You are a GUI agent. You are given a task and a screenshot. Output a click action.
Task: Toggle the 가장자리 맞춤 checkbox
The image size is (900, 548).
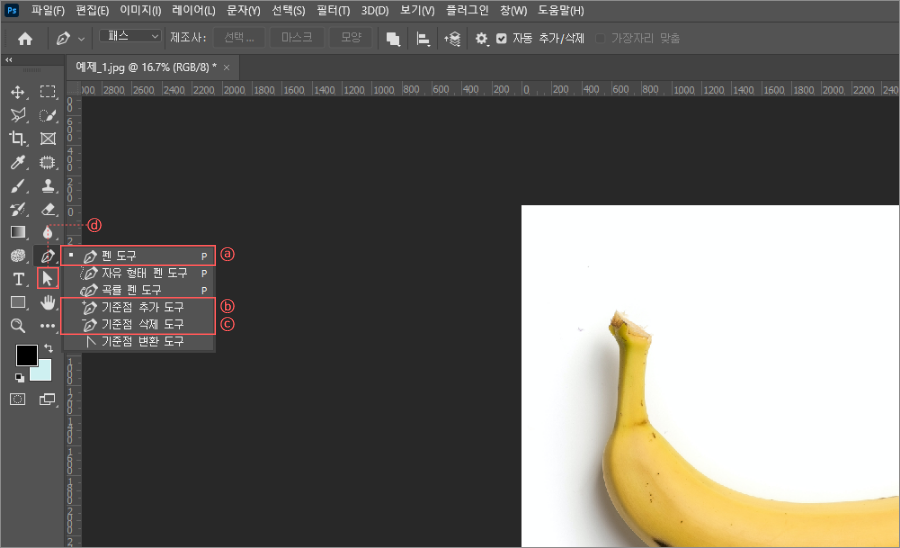pyautogui.click(x=601, y=38)
